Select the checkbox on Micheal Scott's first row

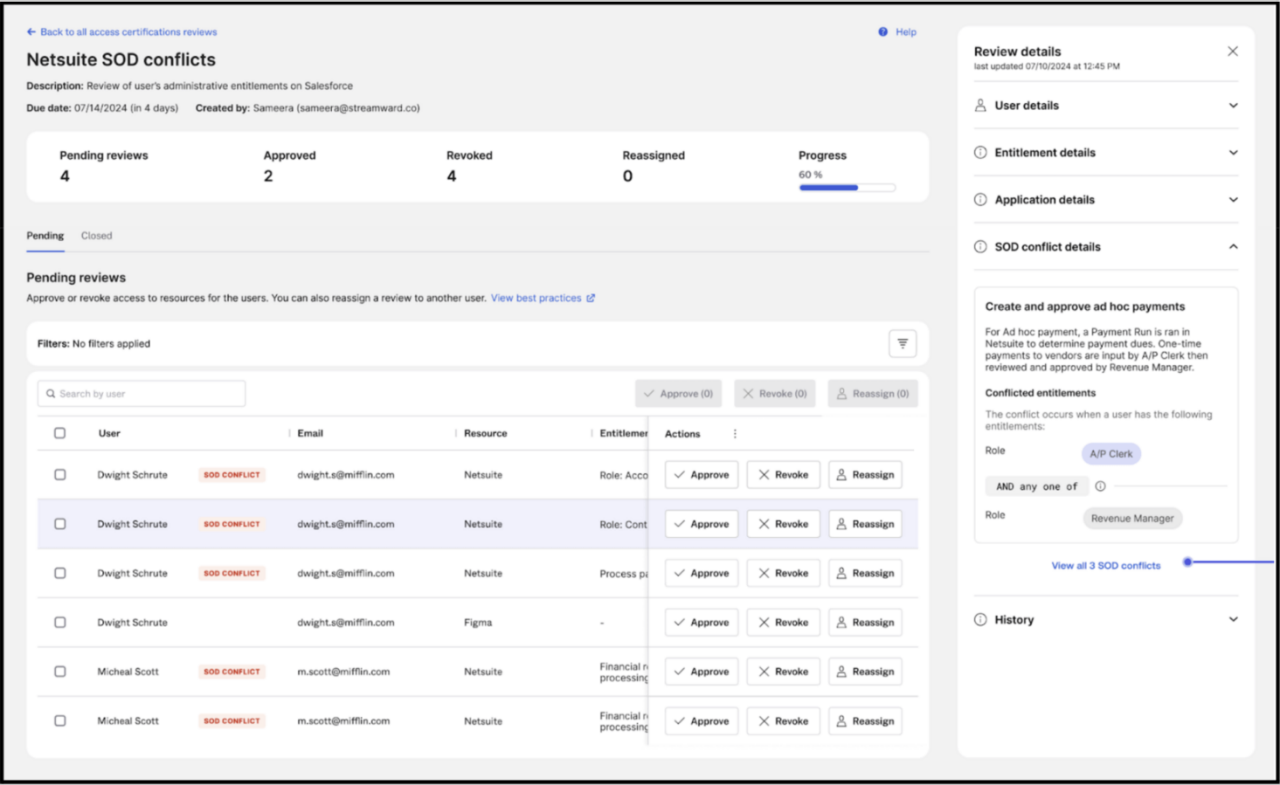(59, 671)
